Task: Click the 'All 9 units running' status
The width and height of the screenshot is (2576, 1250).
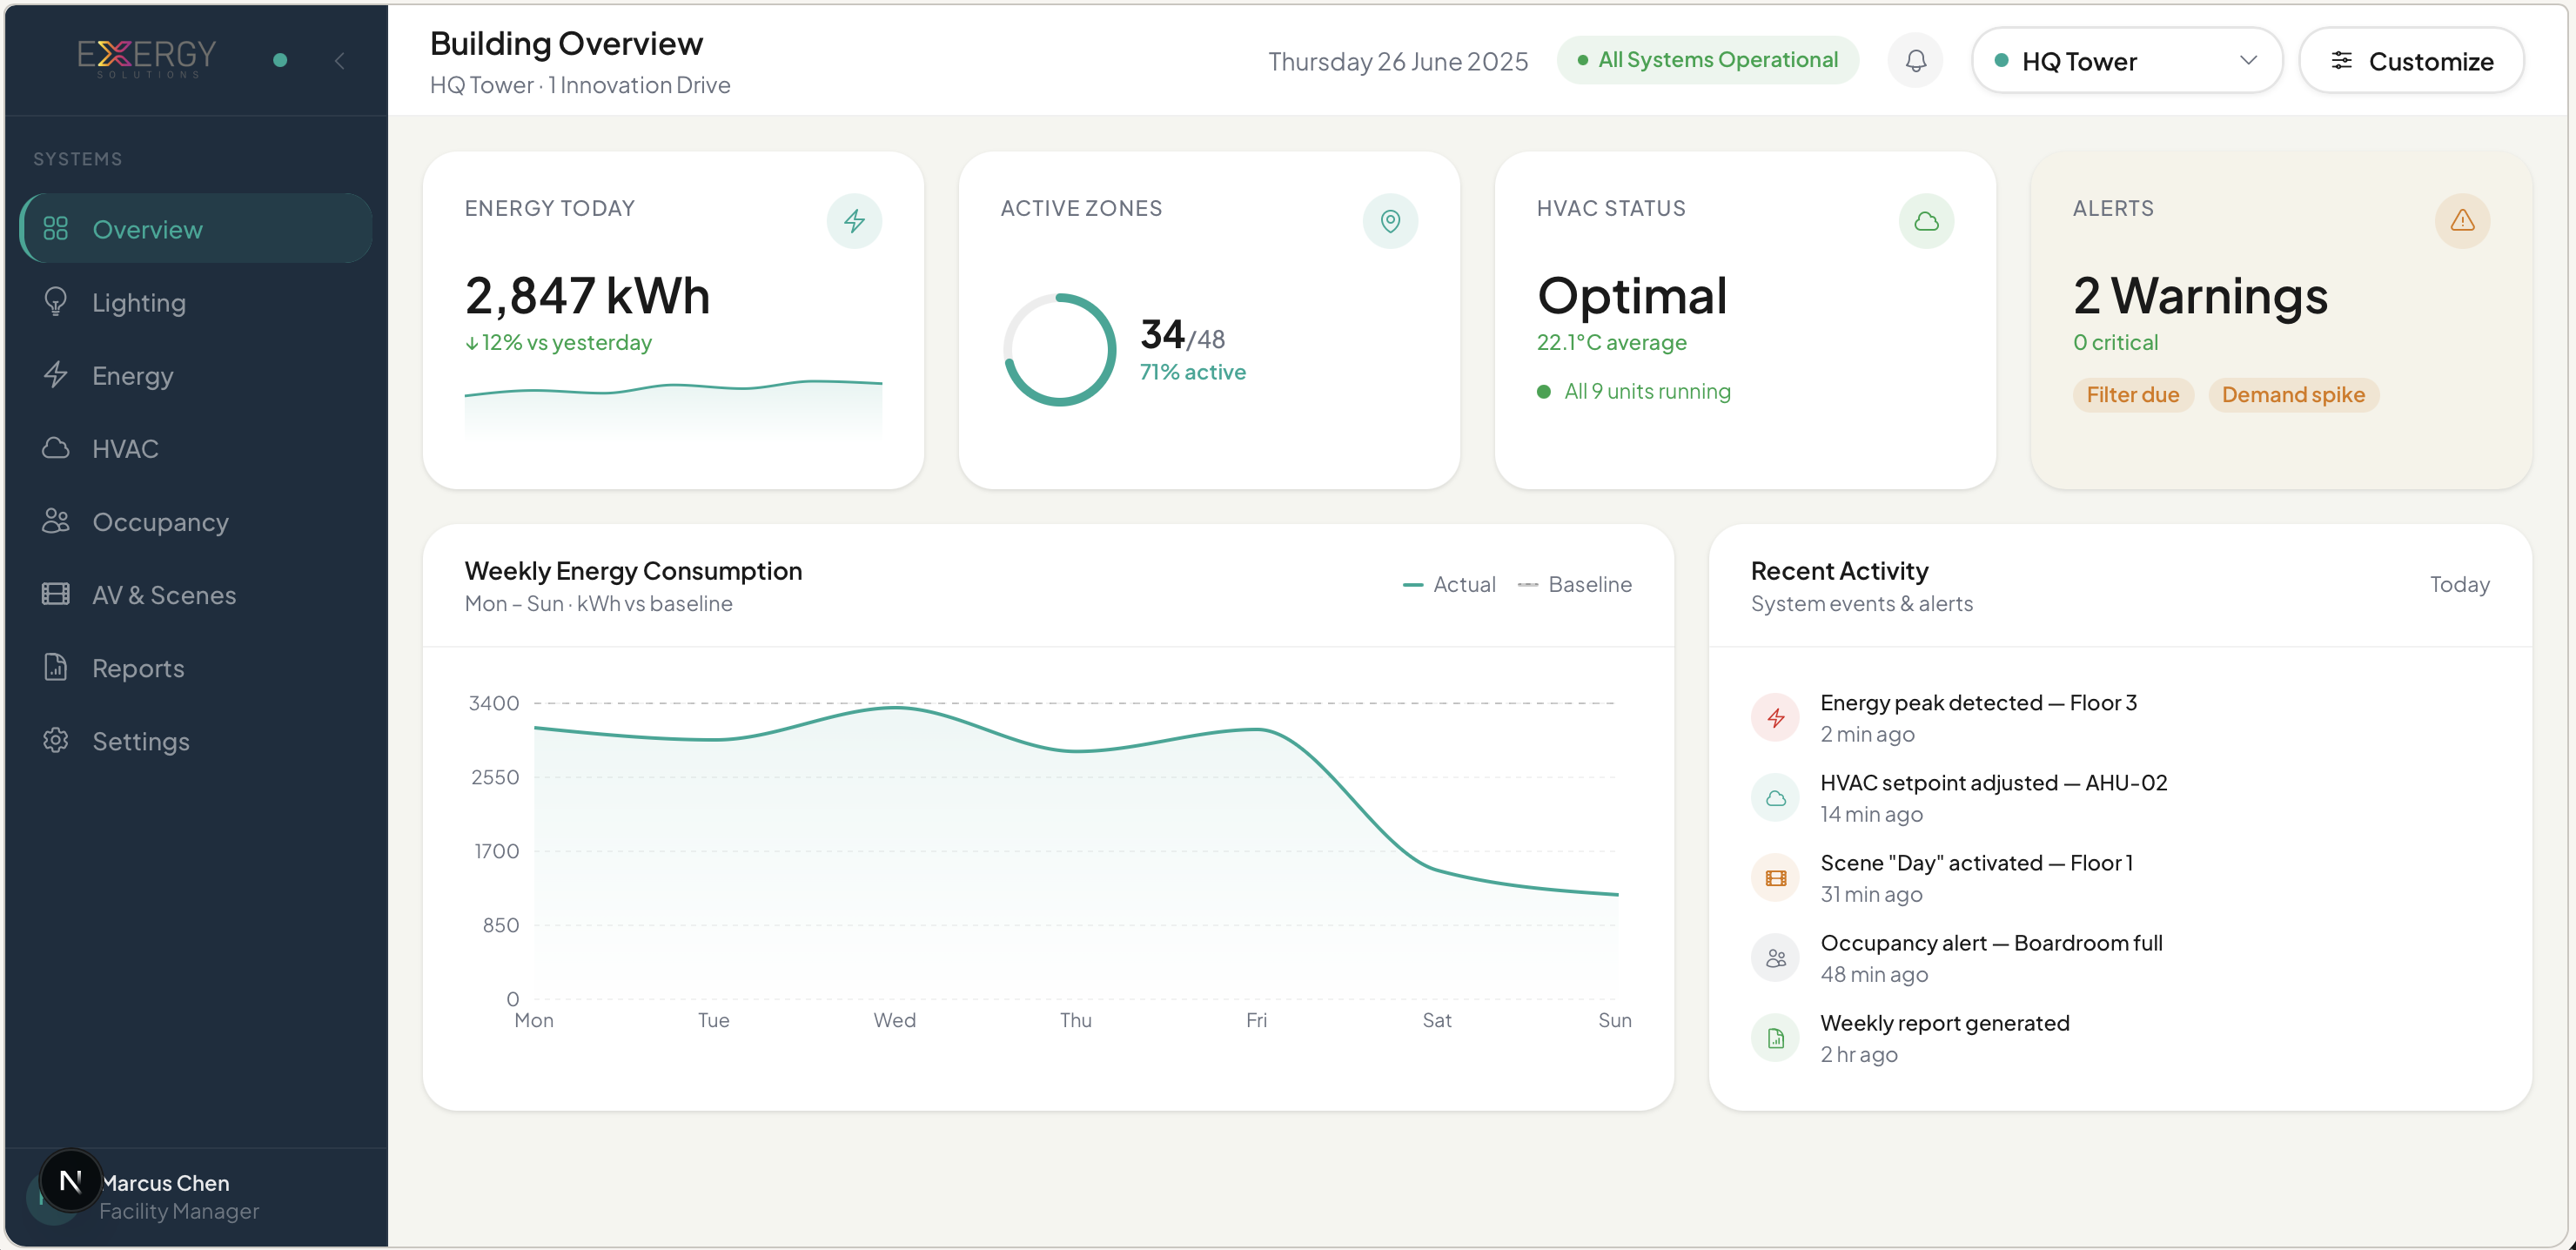Action: [x=1633, y=391]
